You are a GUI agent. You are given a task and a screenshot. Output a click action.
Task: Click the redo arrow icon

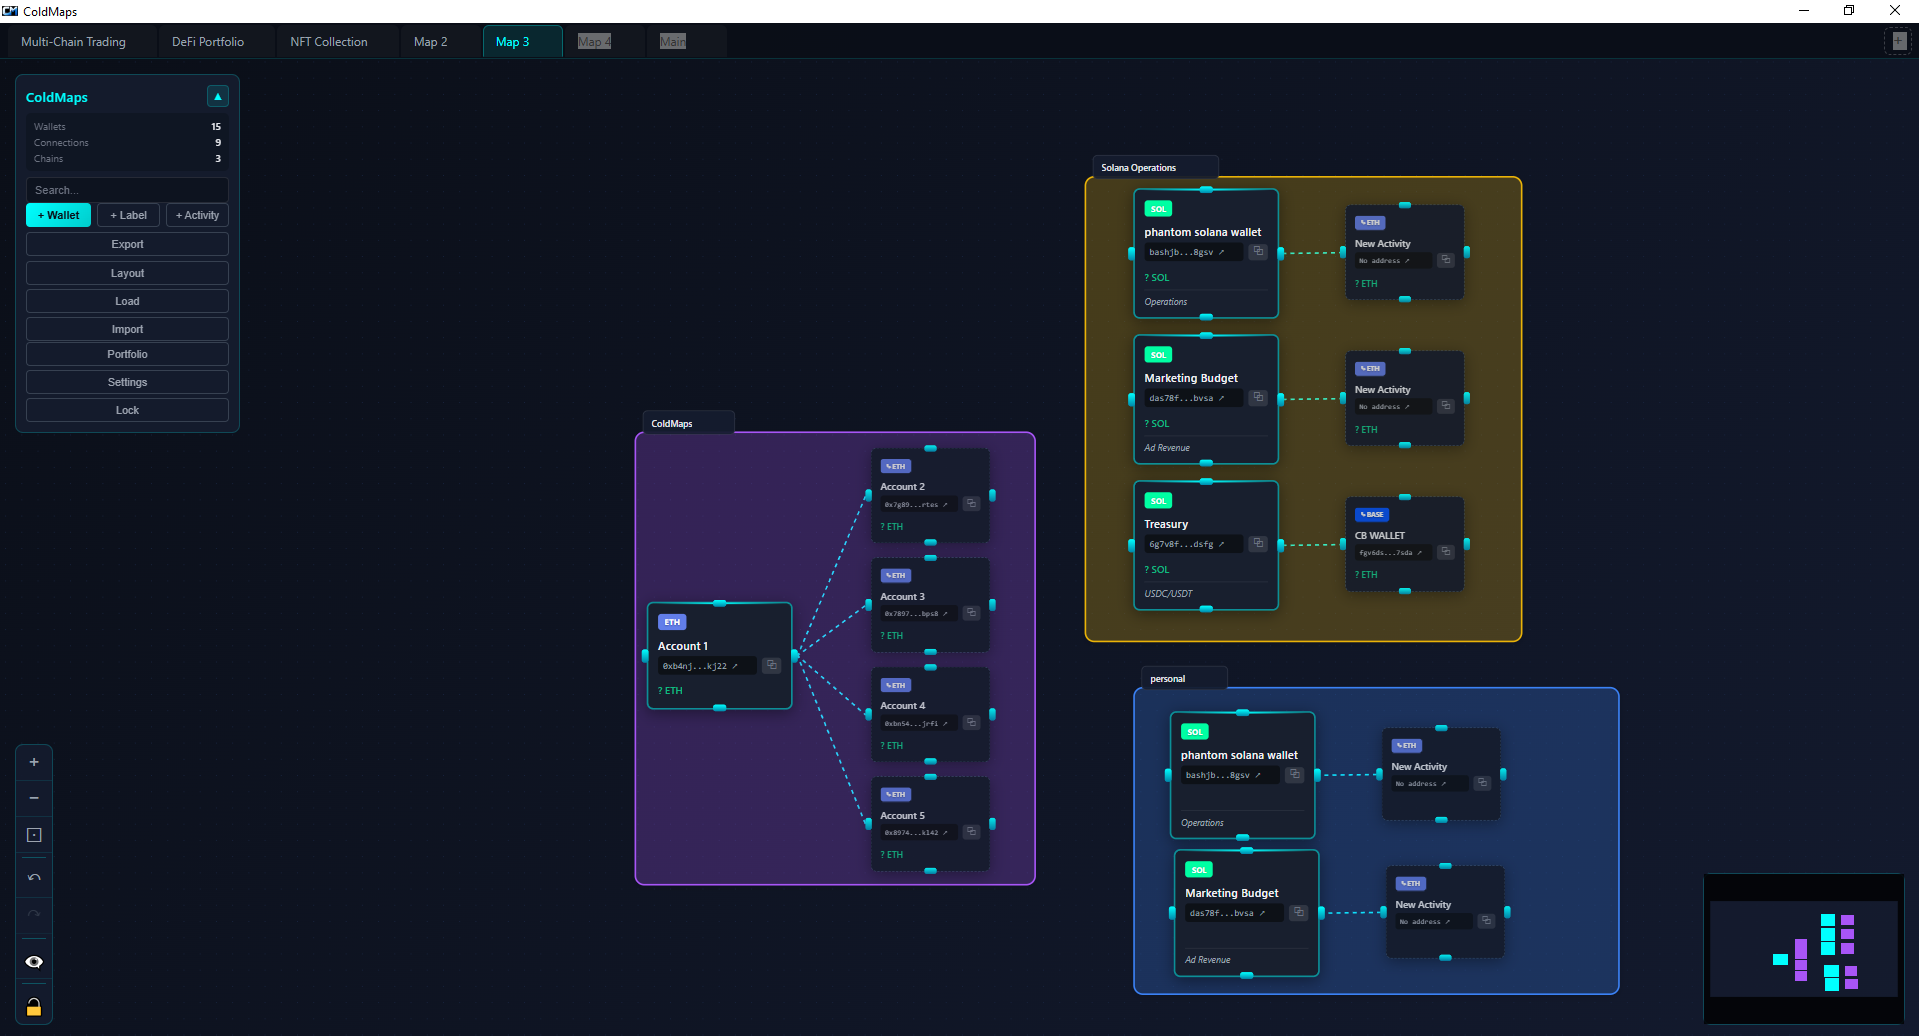(34, 913)
